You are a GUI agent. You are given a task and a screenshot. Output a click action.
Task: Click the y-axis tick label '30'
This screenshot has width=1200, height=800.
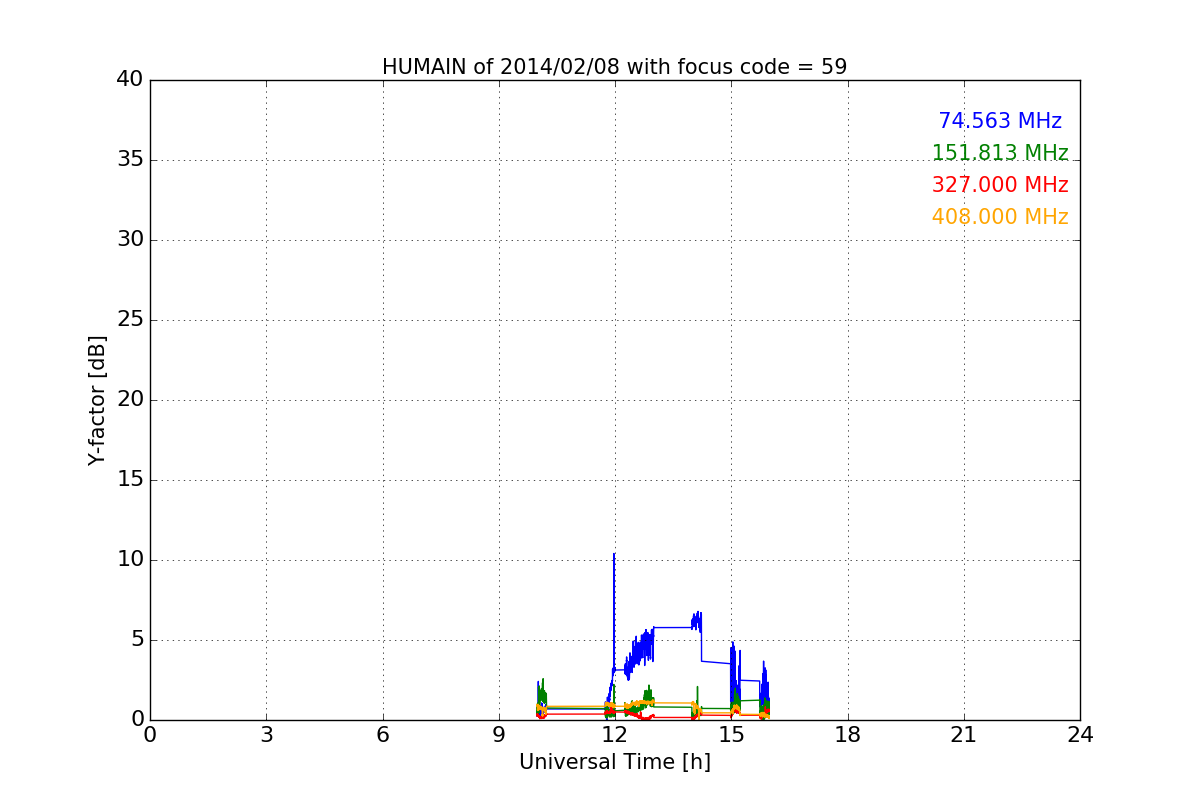[130, 240]
